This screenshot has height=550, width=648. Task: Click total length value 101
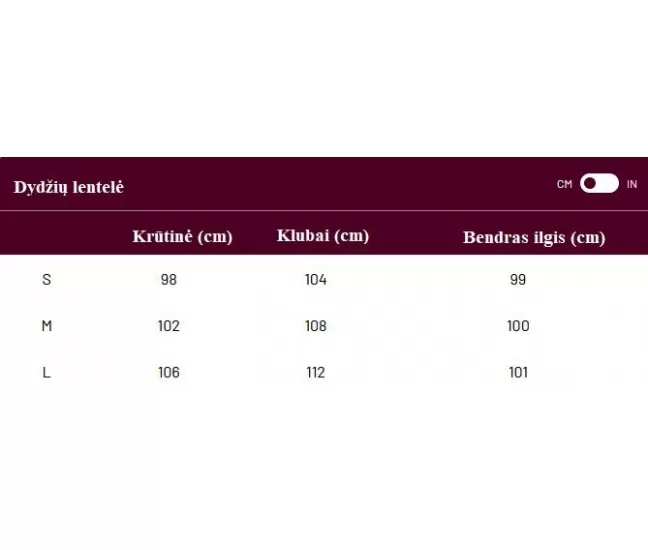(518, 372)
